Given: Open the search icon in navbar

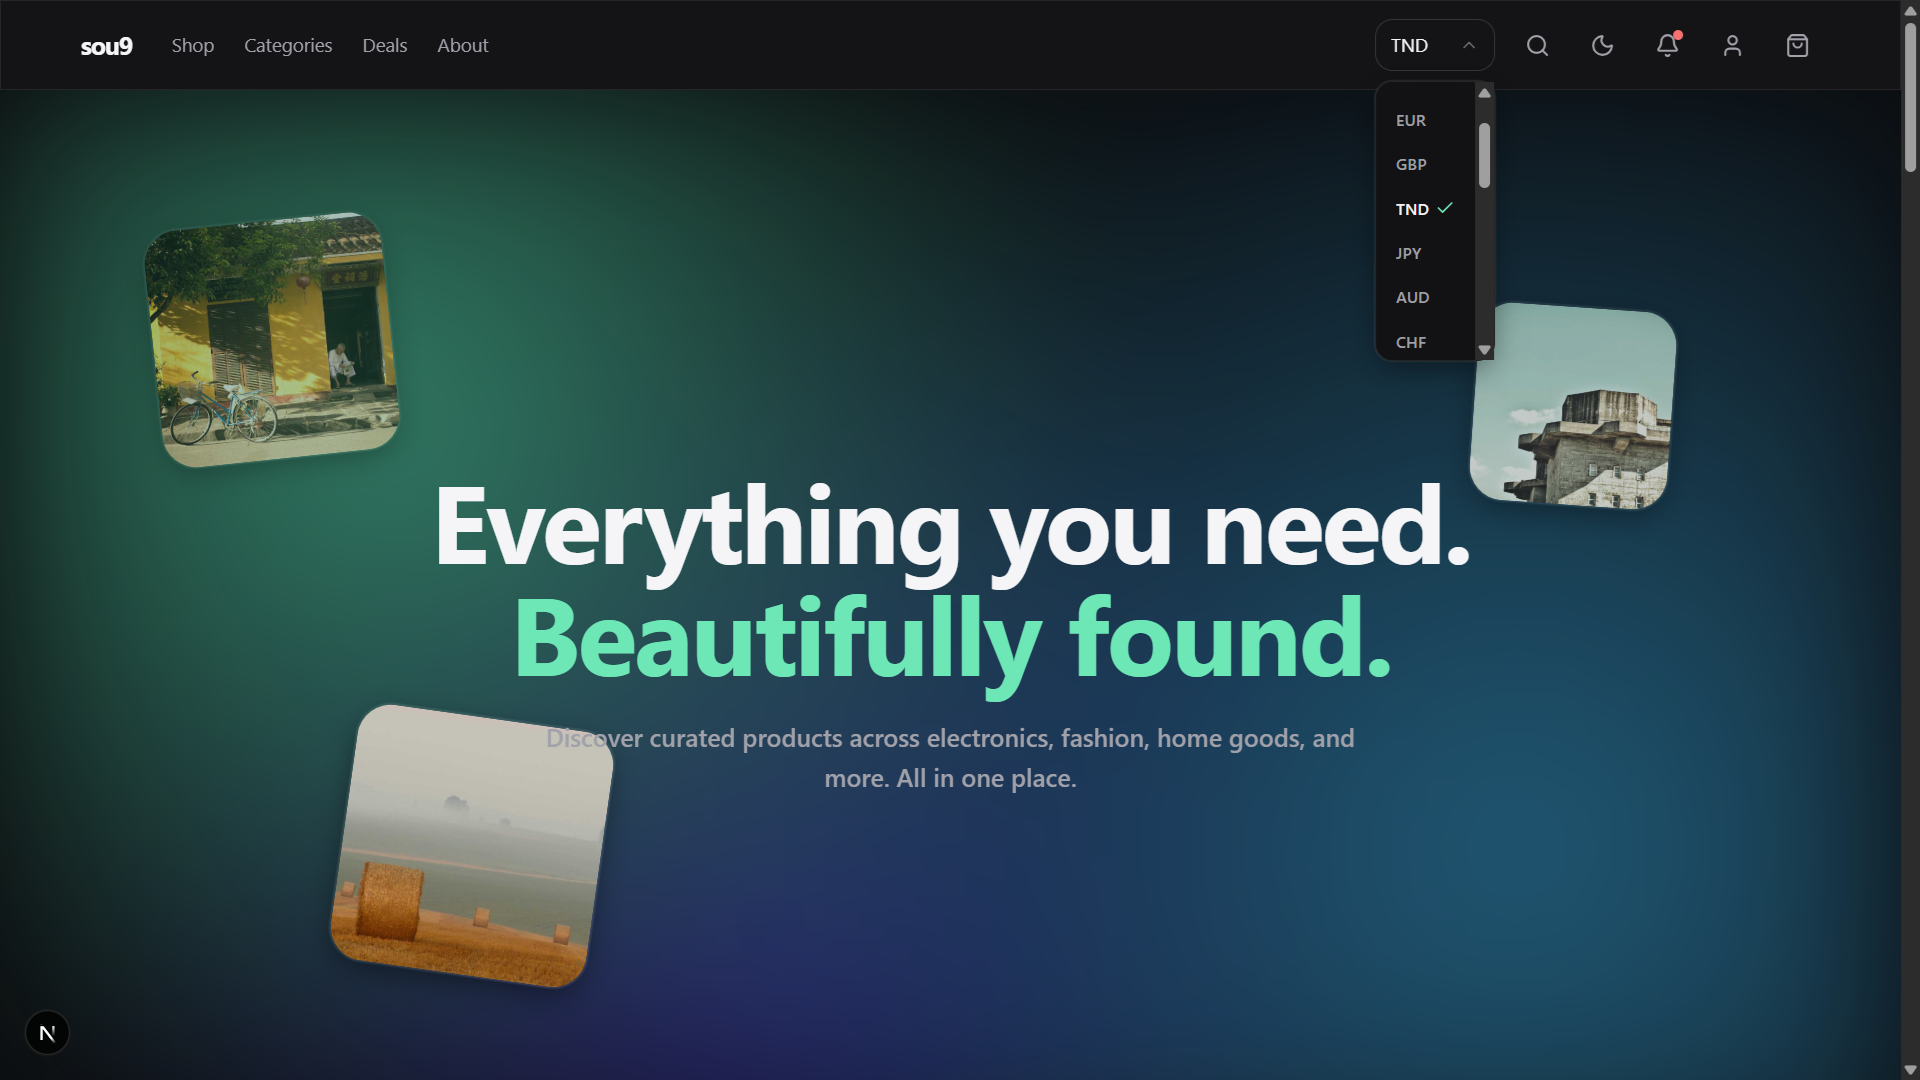Looking at the screenshot, I should tap(1537, 46).
